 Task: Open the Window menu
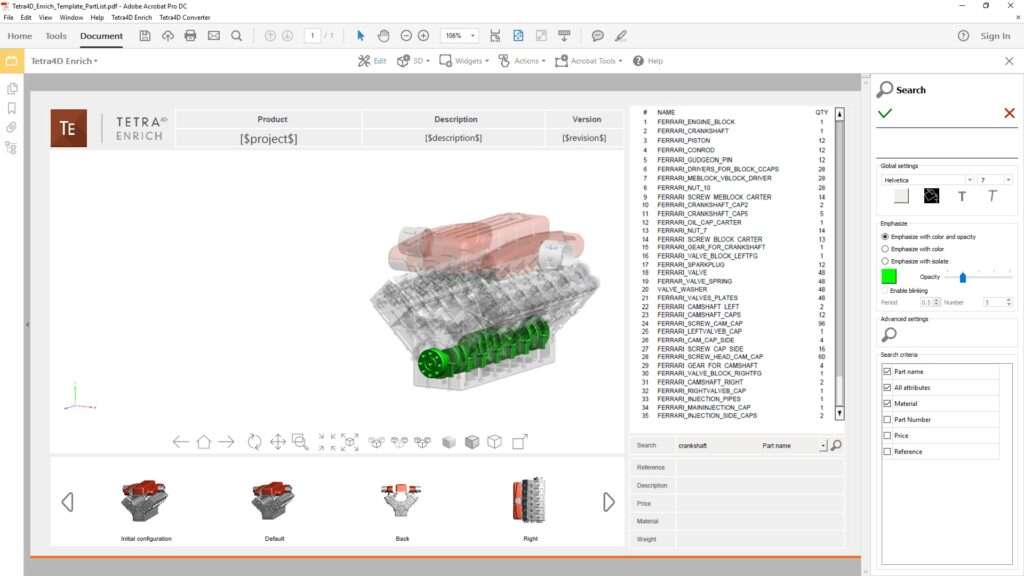click(71, 18)
